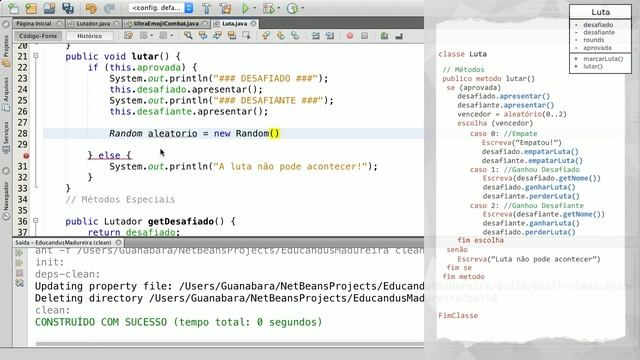Open the Profile Project dropdown arrow

[x=302, y=8]
